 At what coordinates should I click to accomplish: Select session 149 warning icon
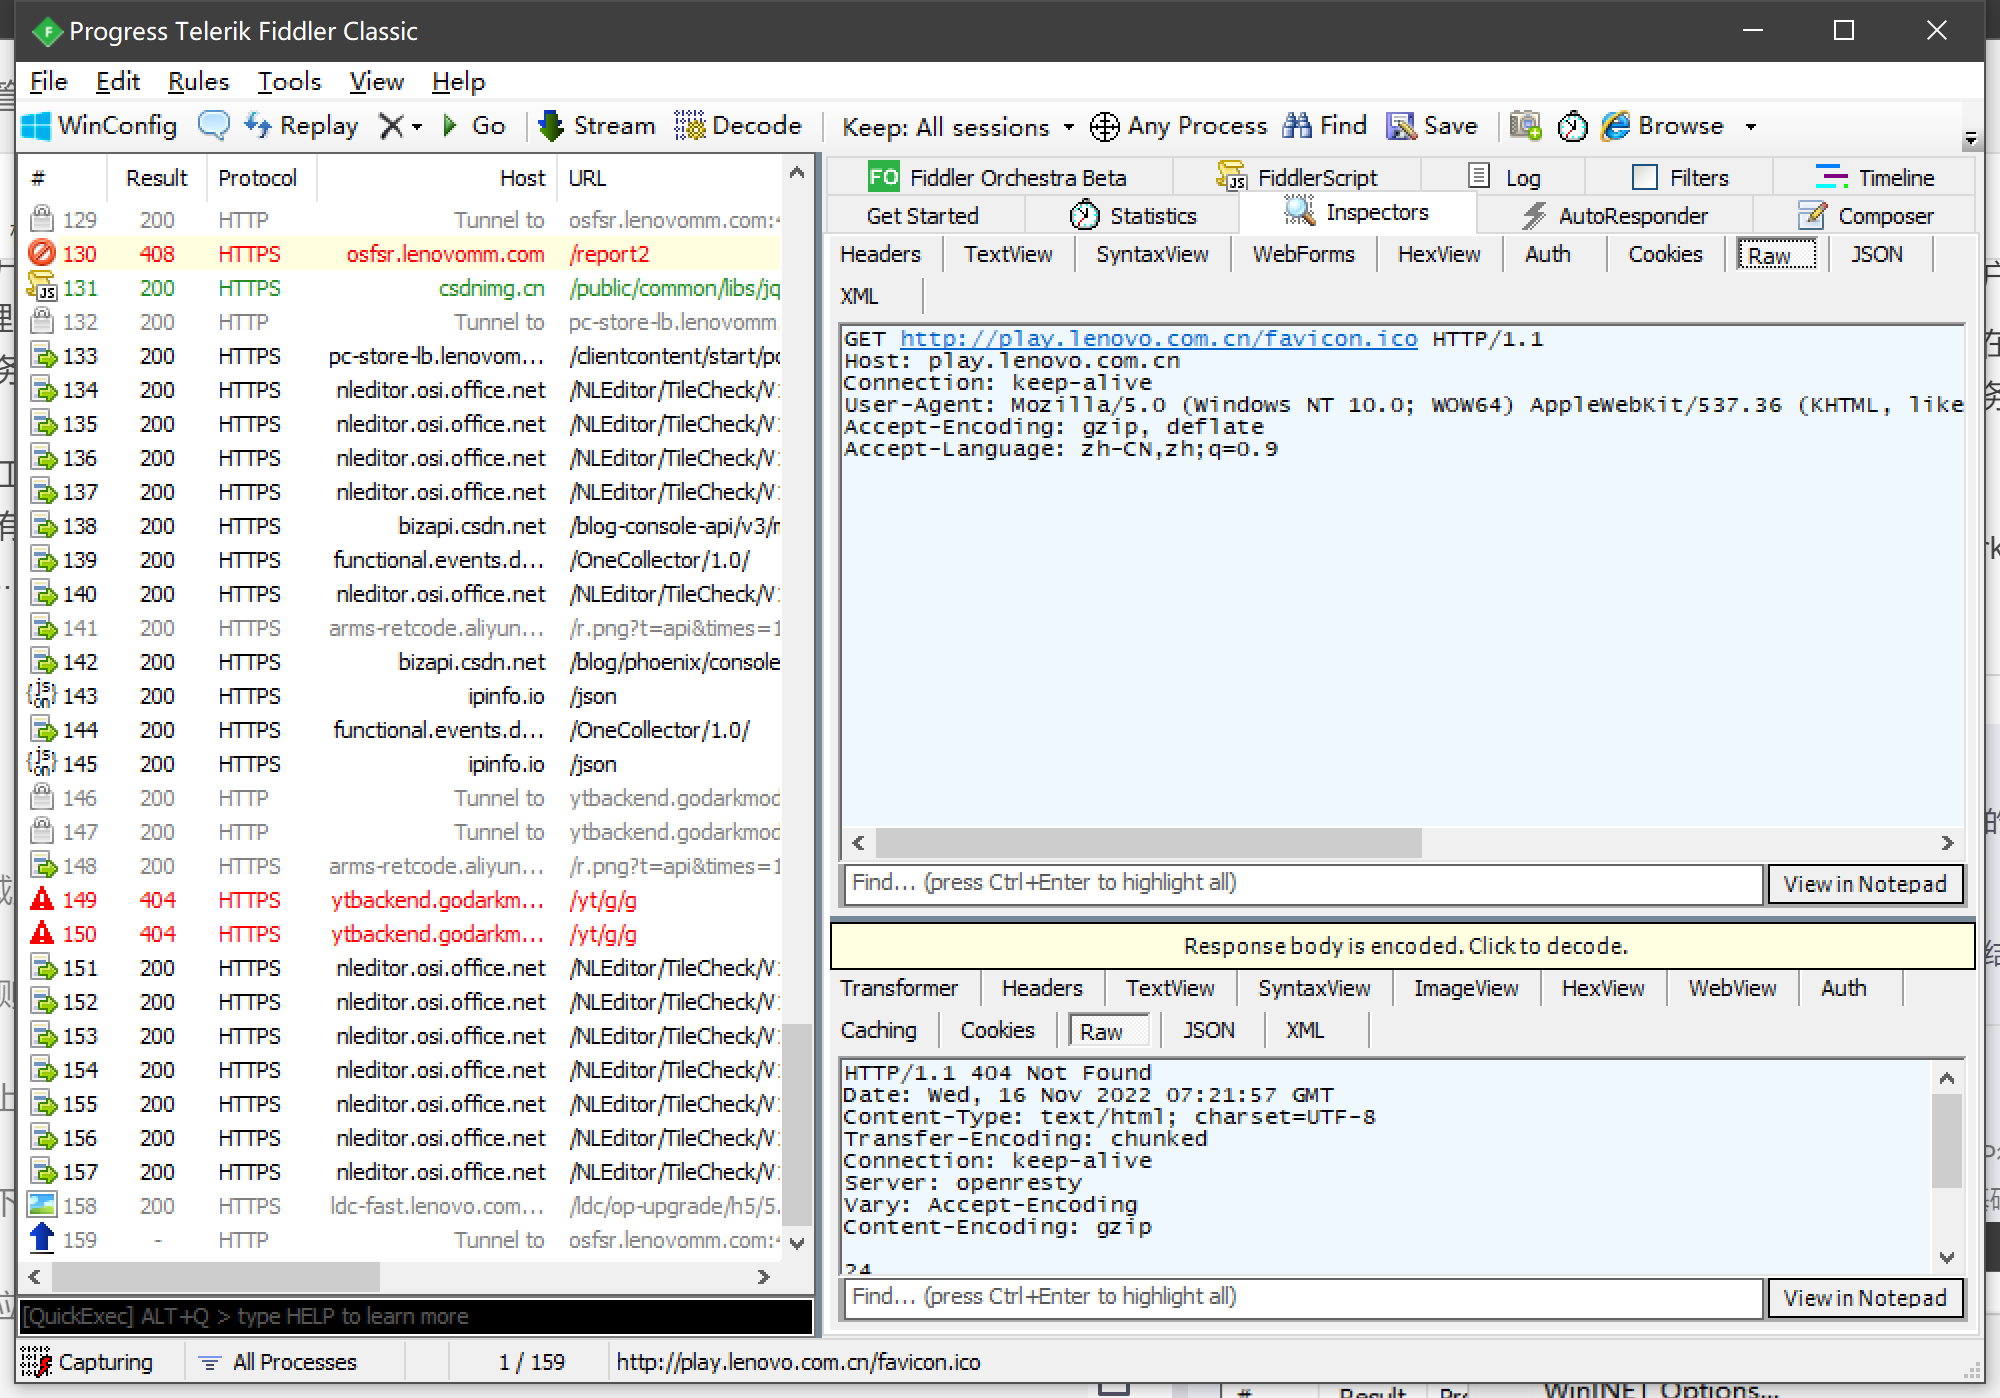coord(42,900)
